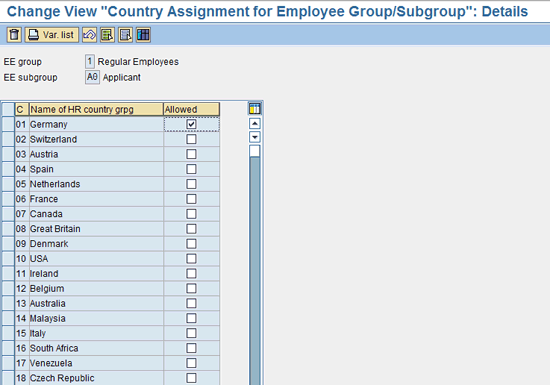
Task: Check the Allowed box for Denmark
Action: coord(191,244)
